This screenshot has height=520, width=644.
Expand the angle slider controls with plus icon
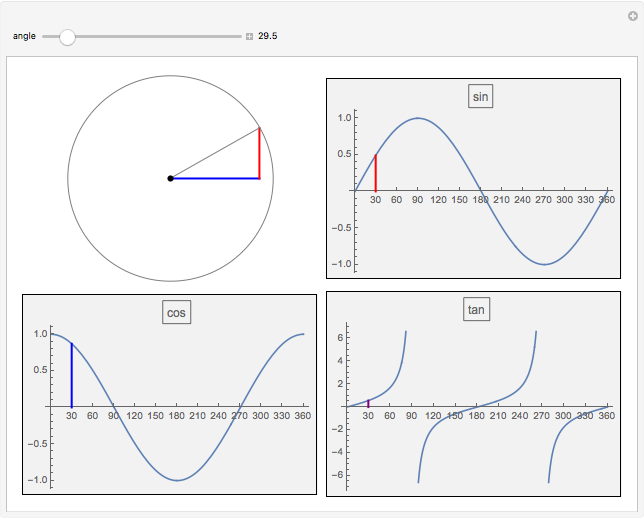click(x=250, y=37)
